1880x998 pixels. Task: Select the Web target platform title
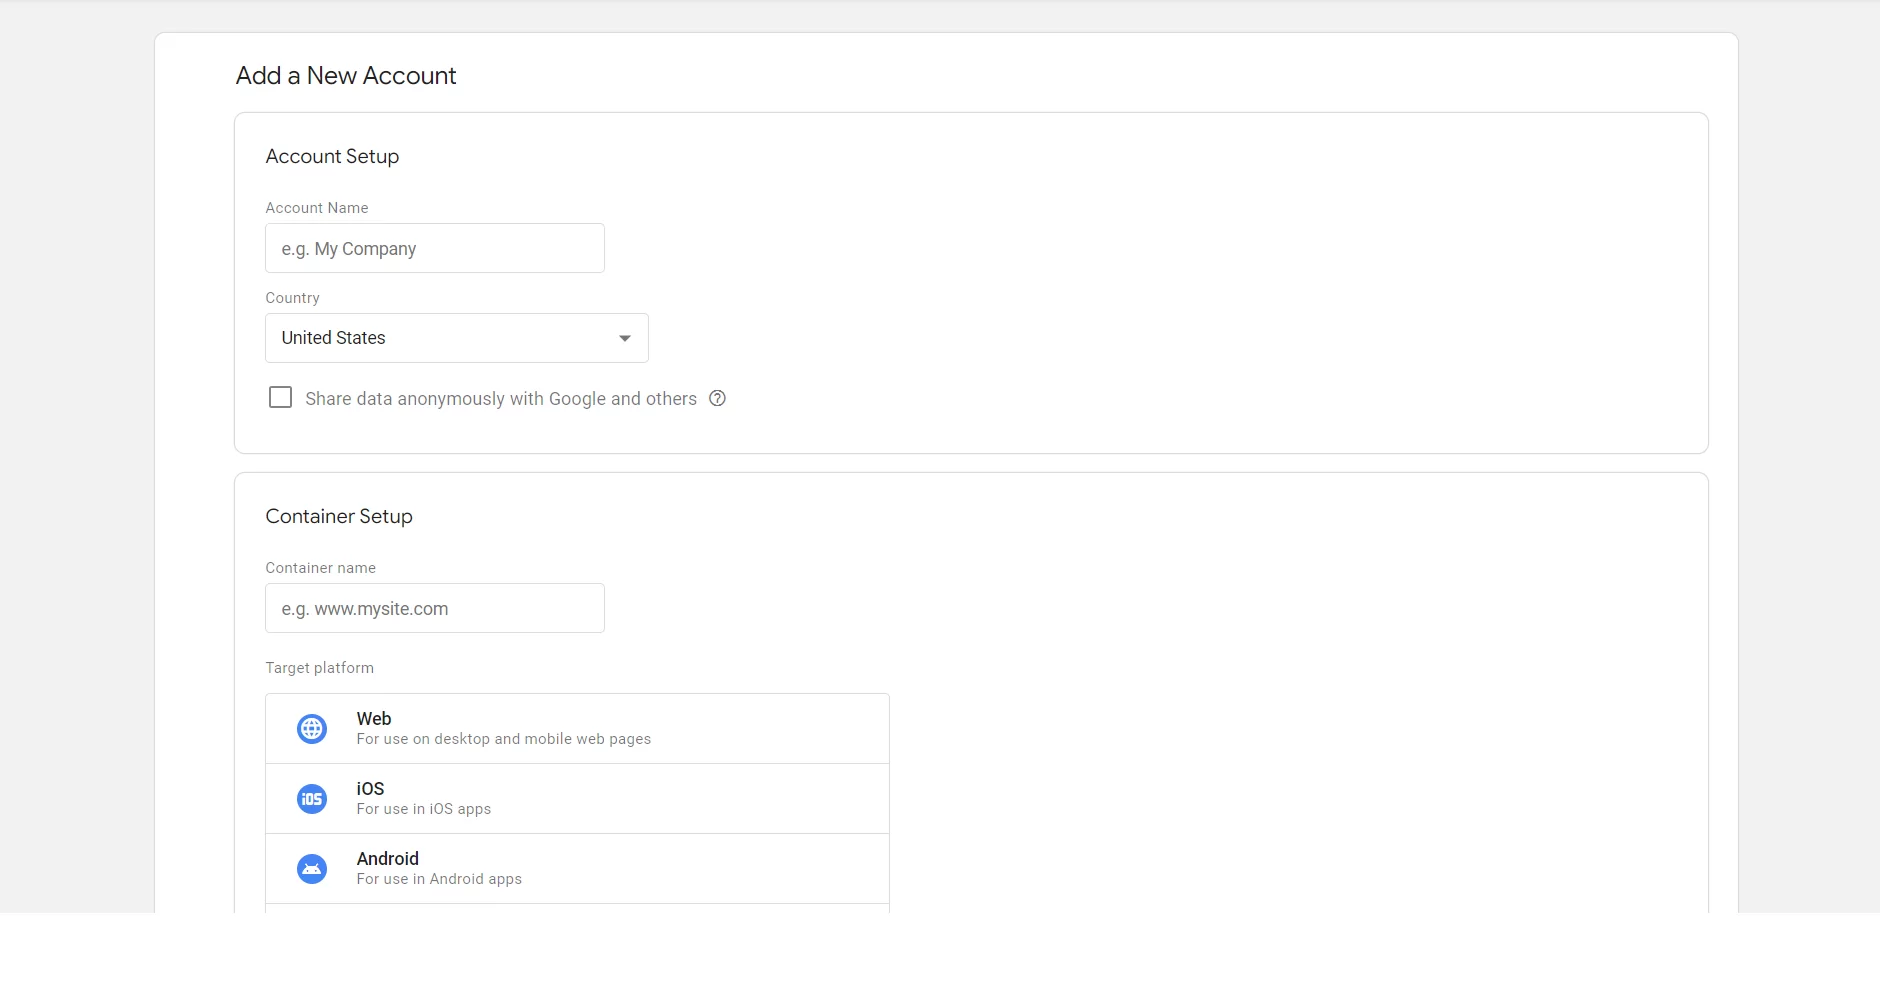coord(374,719)
